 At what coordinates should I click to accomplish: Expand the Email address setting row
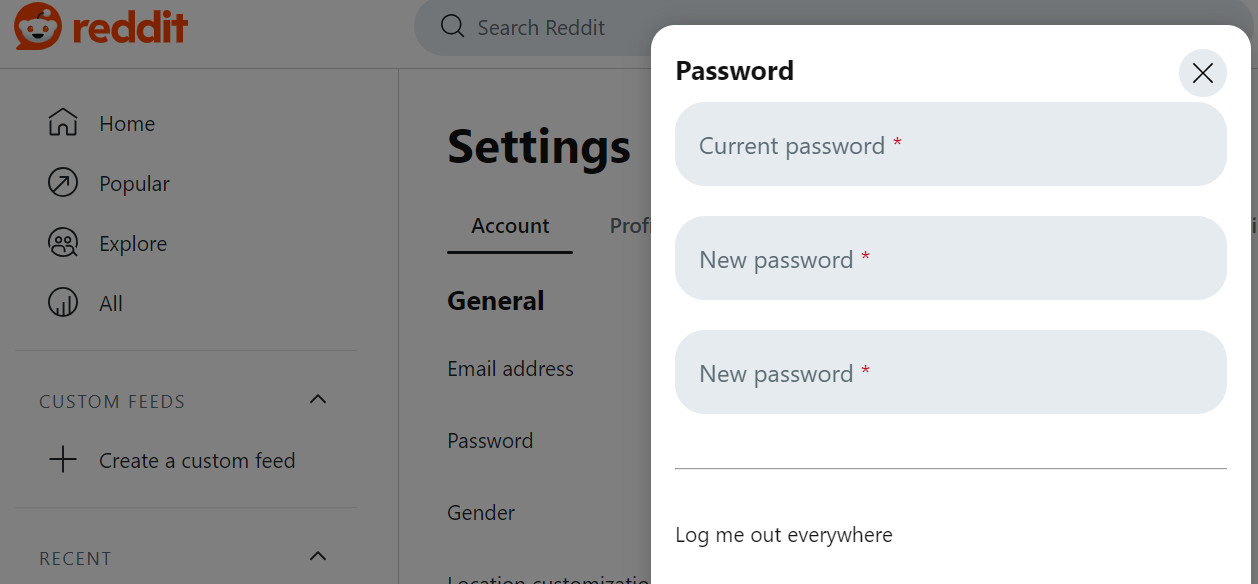(510, 368)
